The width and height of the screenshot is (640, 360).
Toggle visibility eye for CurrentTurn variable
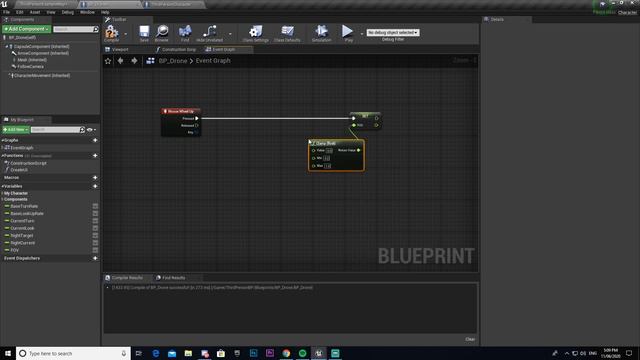point(95,221)
